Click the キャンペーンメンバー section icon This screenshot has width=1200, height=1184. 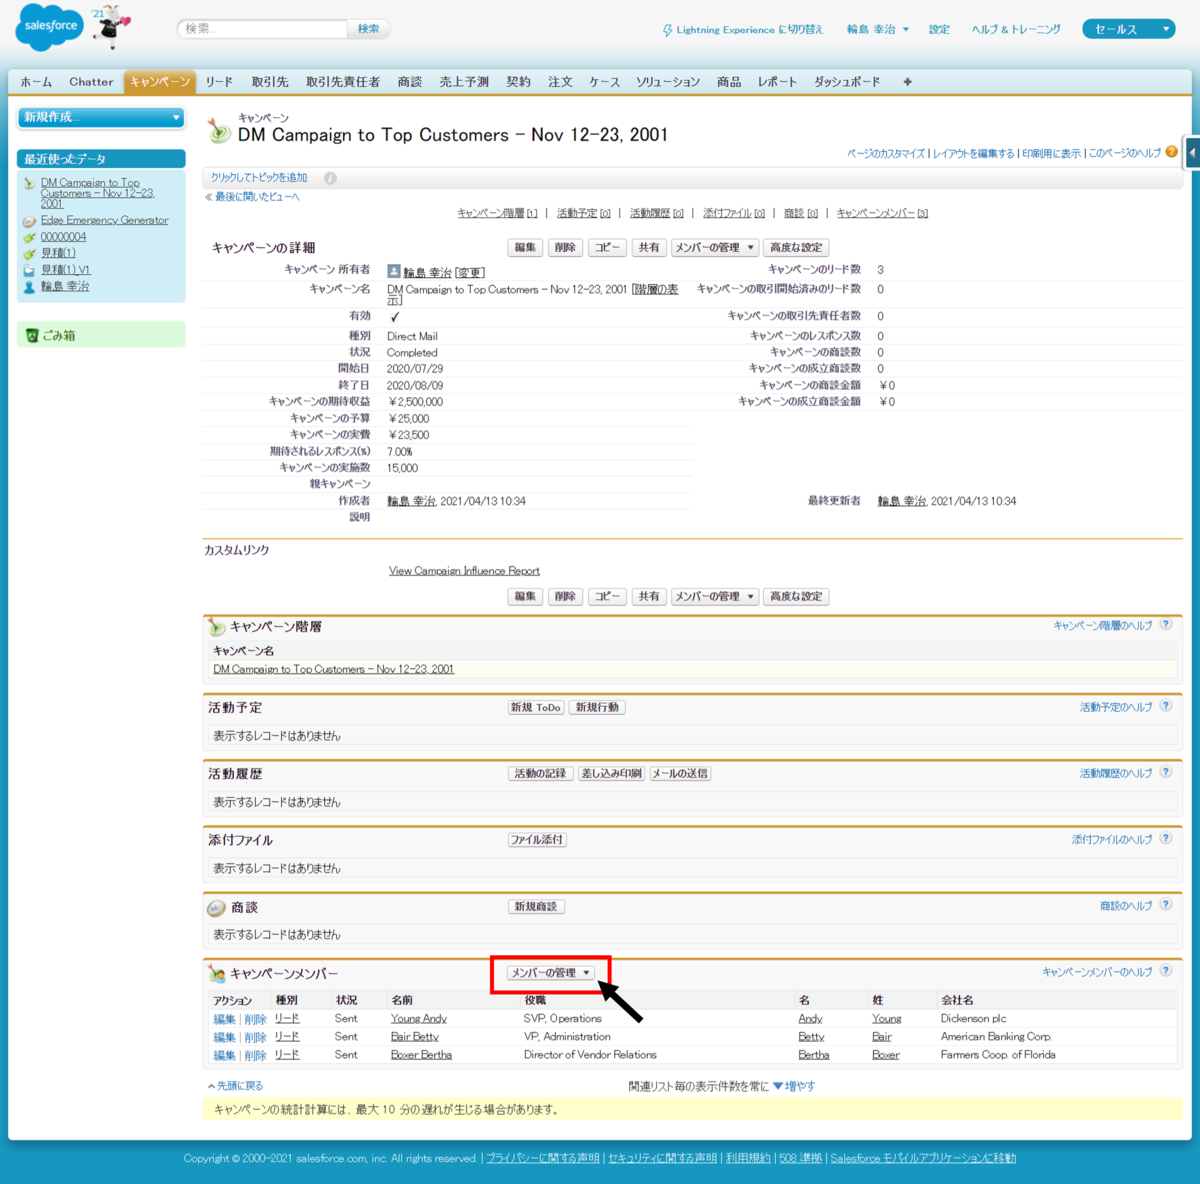pos(216,973)
